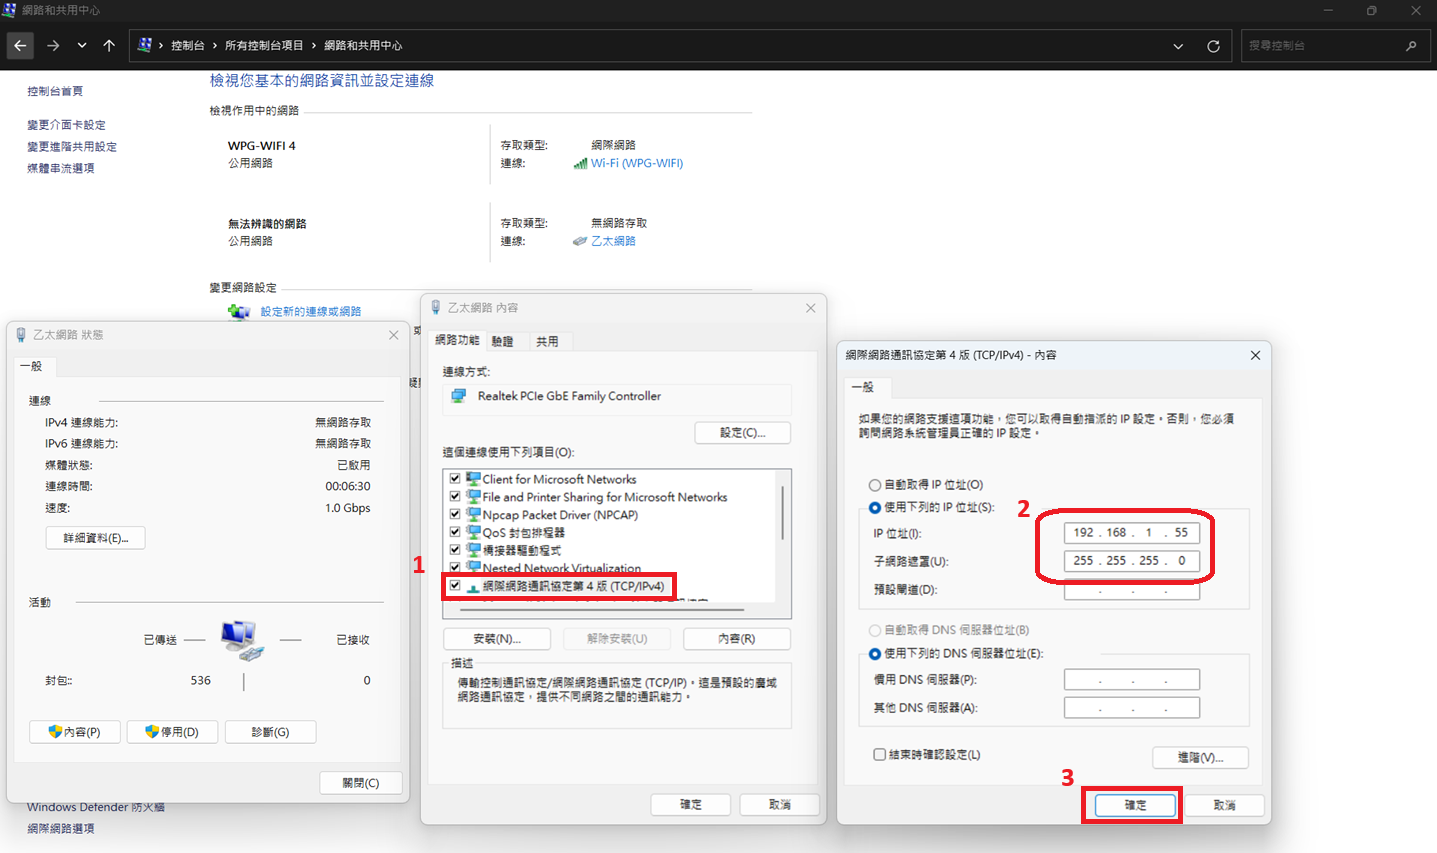1437x853 pixels.
Task: Click the Back arrow in navigation bar
Action: pos(20,46)
